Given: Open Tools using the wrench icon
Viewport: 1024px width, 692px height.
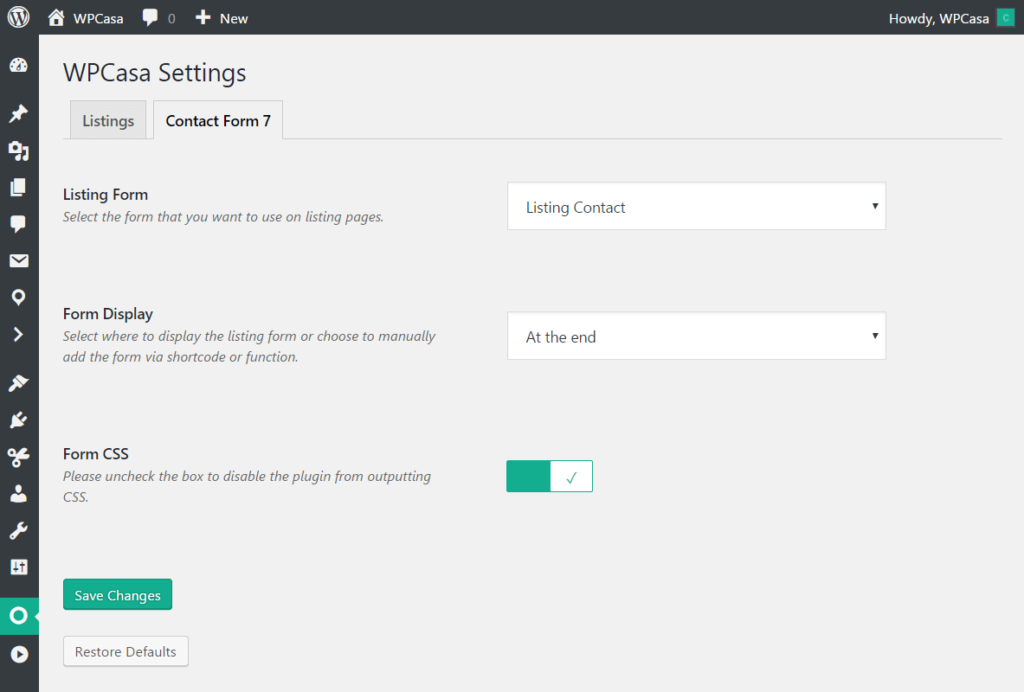Looking at the screenshot, I should pos(19,529).
